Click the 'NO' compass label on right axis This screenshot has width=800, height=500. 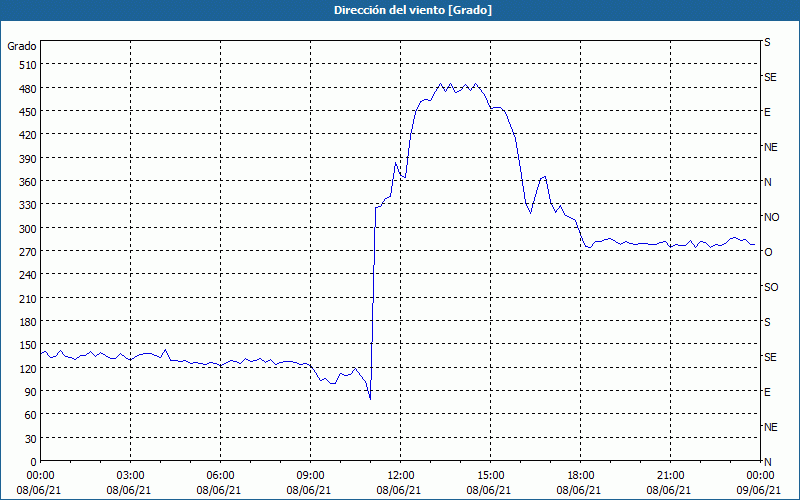771,217
